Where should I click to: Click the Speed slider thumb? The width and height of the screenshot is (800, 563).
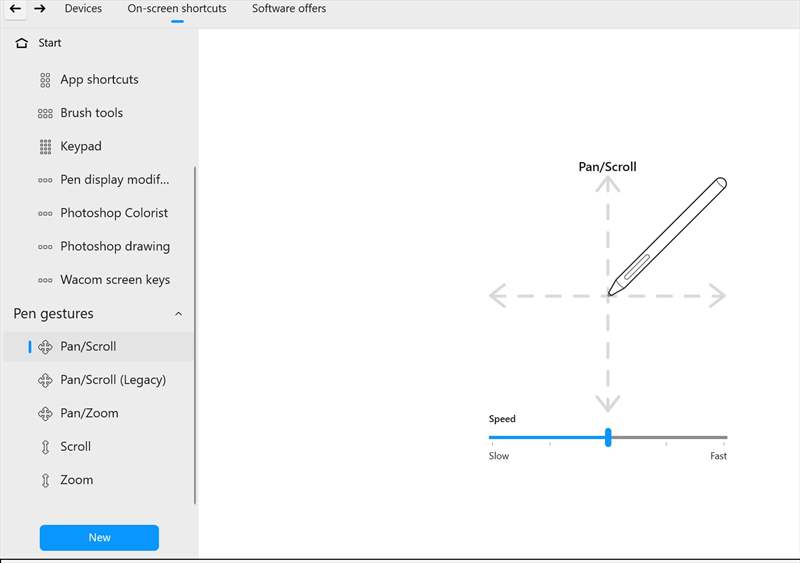(608, 437)
